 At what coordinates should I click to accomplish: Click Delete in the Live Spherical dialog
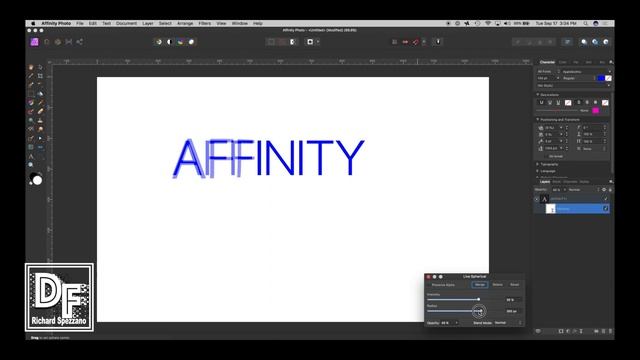(498, 284)
